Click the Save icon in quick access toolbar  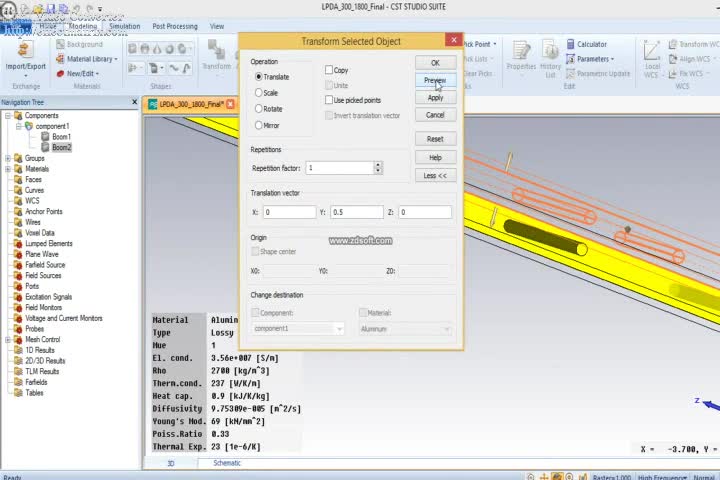pos(51,8)
